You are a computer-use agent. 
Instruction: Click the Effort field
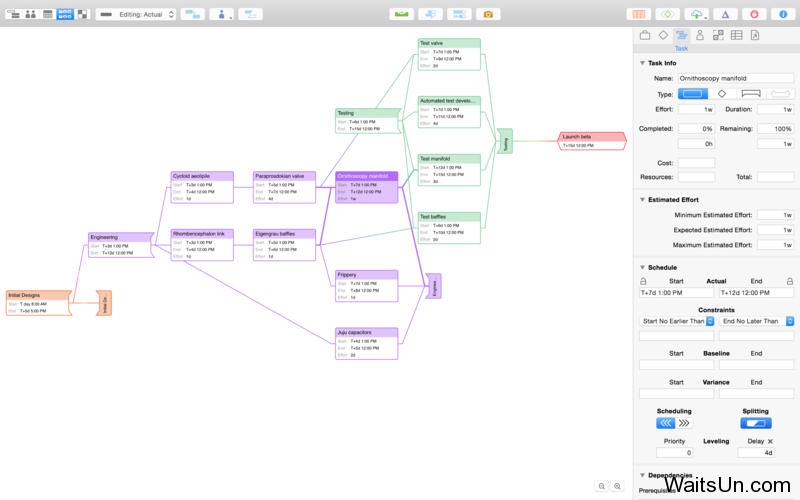pyautogui.click(x=696, y=109)
